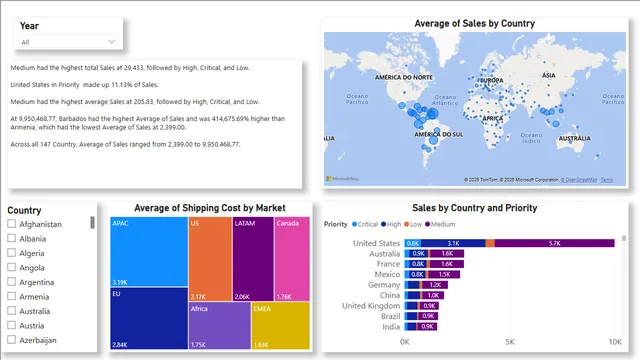Select Brazil Medium bar segment 0.9K

click(428, 316)
